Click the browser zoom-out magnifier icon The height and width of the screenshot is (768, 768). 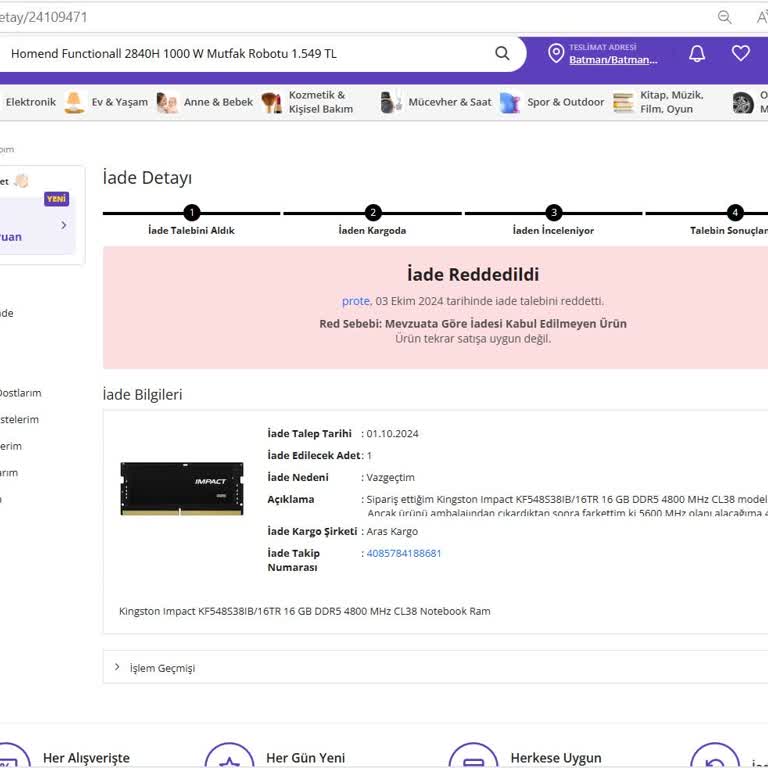(x=724, y=17)
